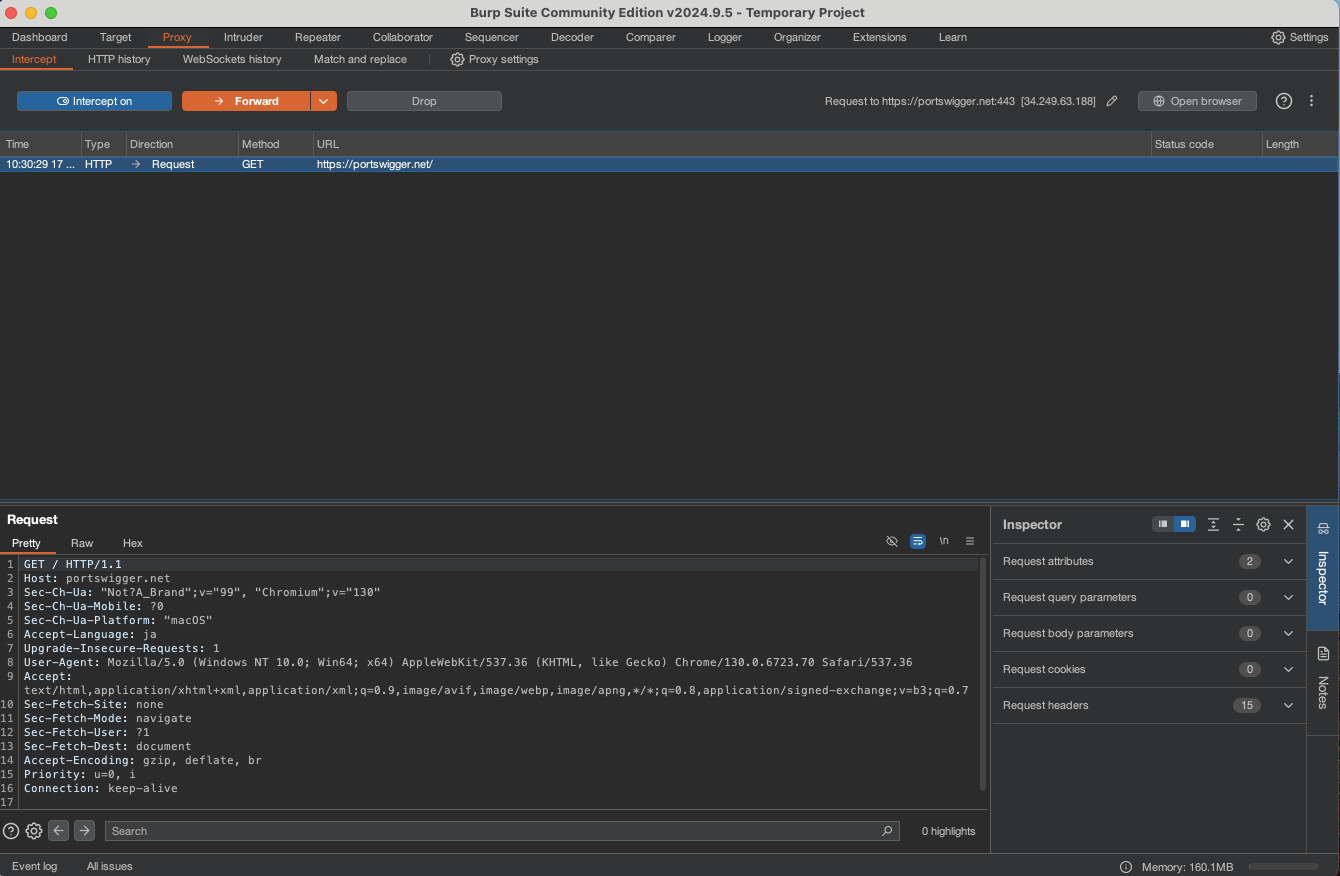This screenshot has width=1340, height=876.
Task: Click the Drop button
Action: tap(424, 101)
